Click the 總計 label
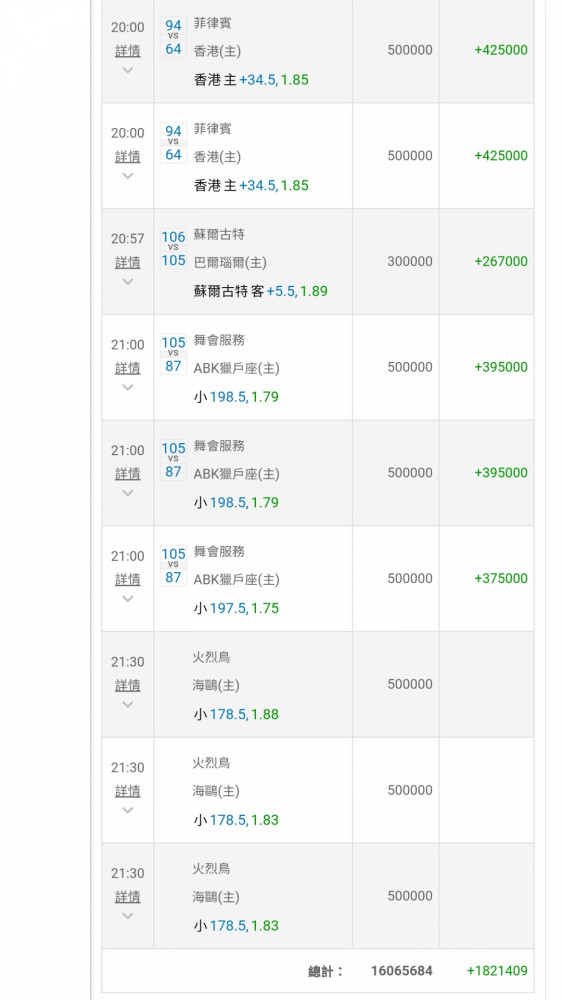The height and width of the screenshot is (1000, 562). click(x=325, y=971)
